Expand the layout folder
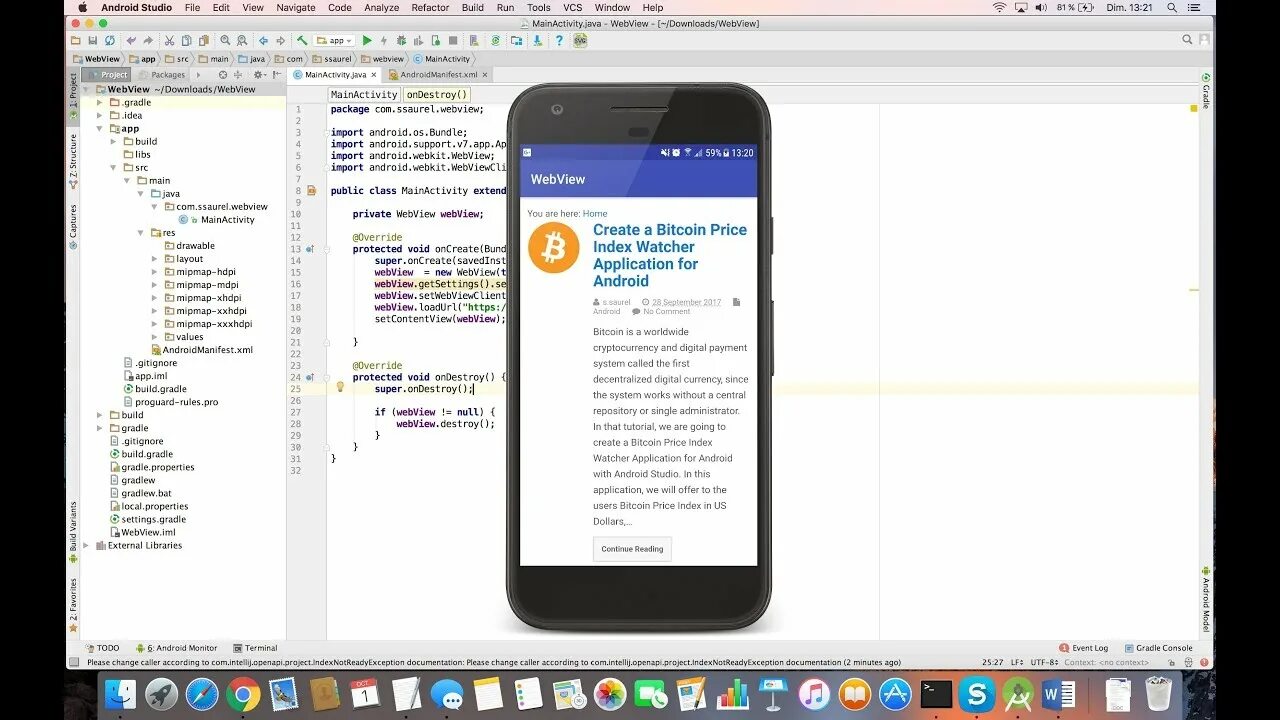The height and width of the screenshot is (720, 1280). tap(155, 258)
